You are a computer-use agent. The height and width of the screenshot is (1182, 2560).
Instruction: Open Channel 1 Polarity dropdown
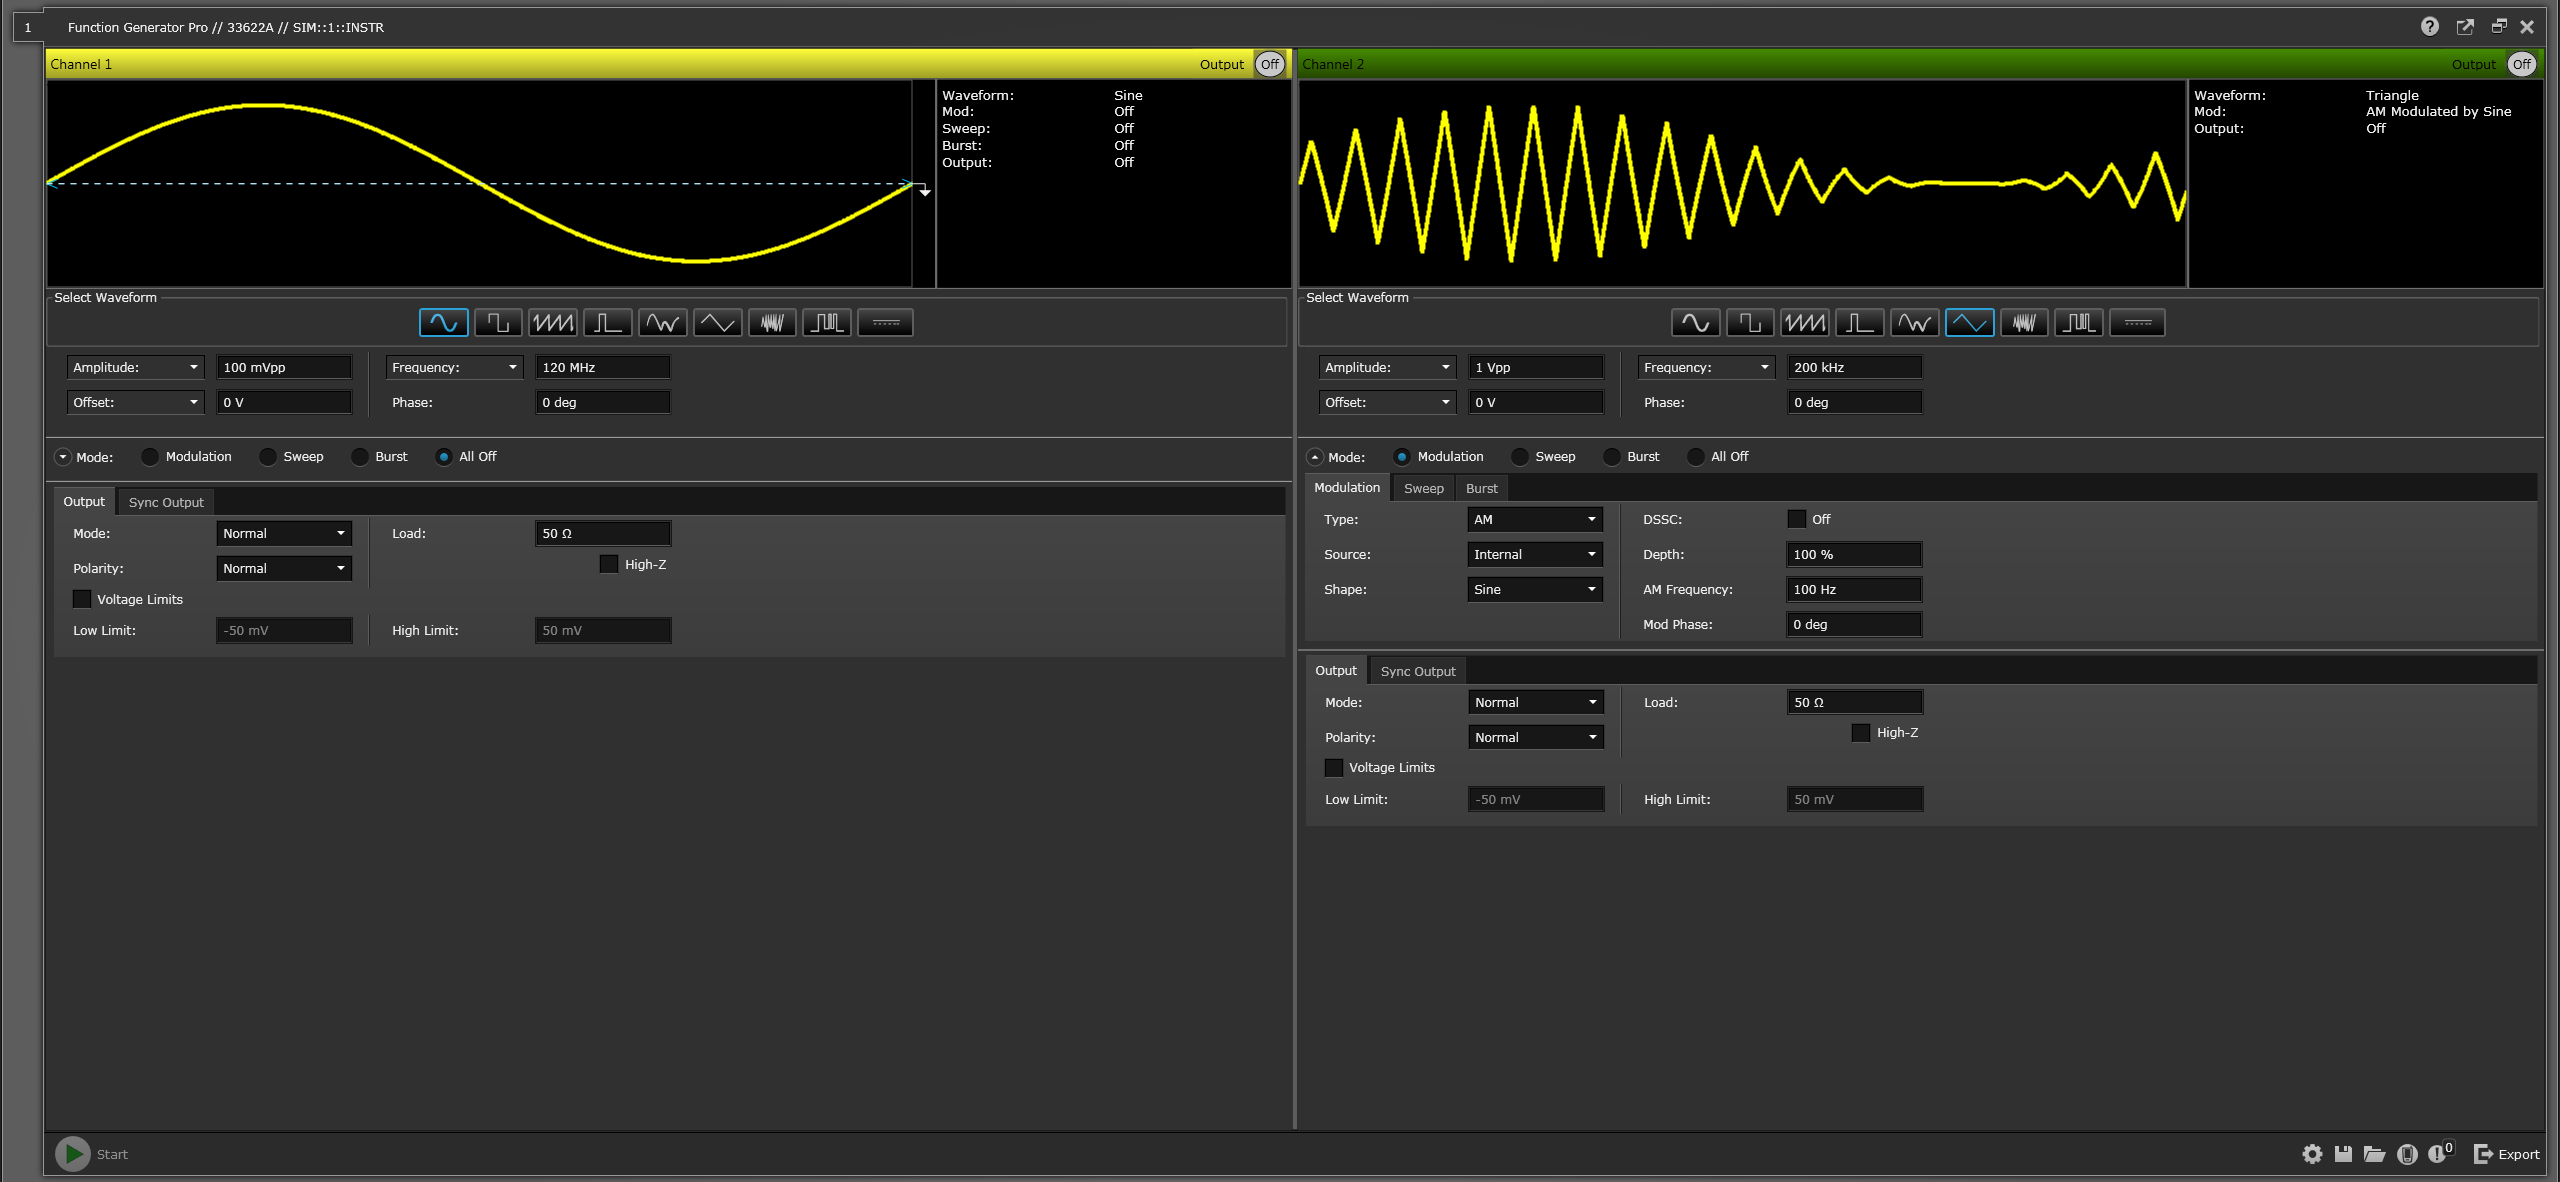click(284, 568)
